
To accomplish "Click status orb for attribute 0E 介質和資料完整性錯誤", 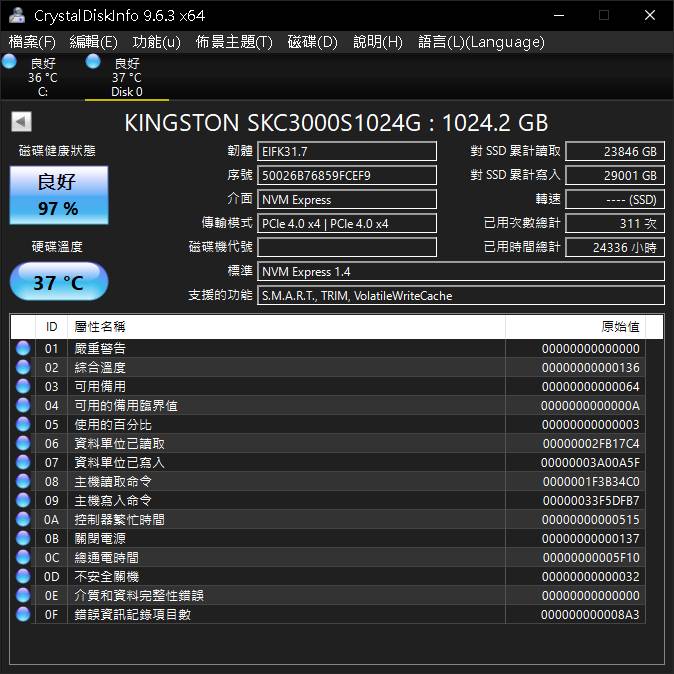I will tap(23, 595).
